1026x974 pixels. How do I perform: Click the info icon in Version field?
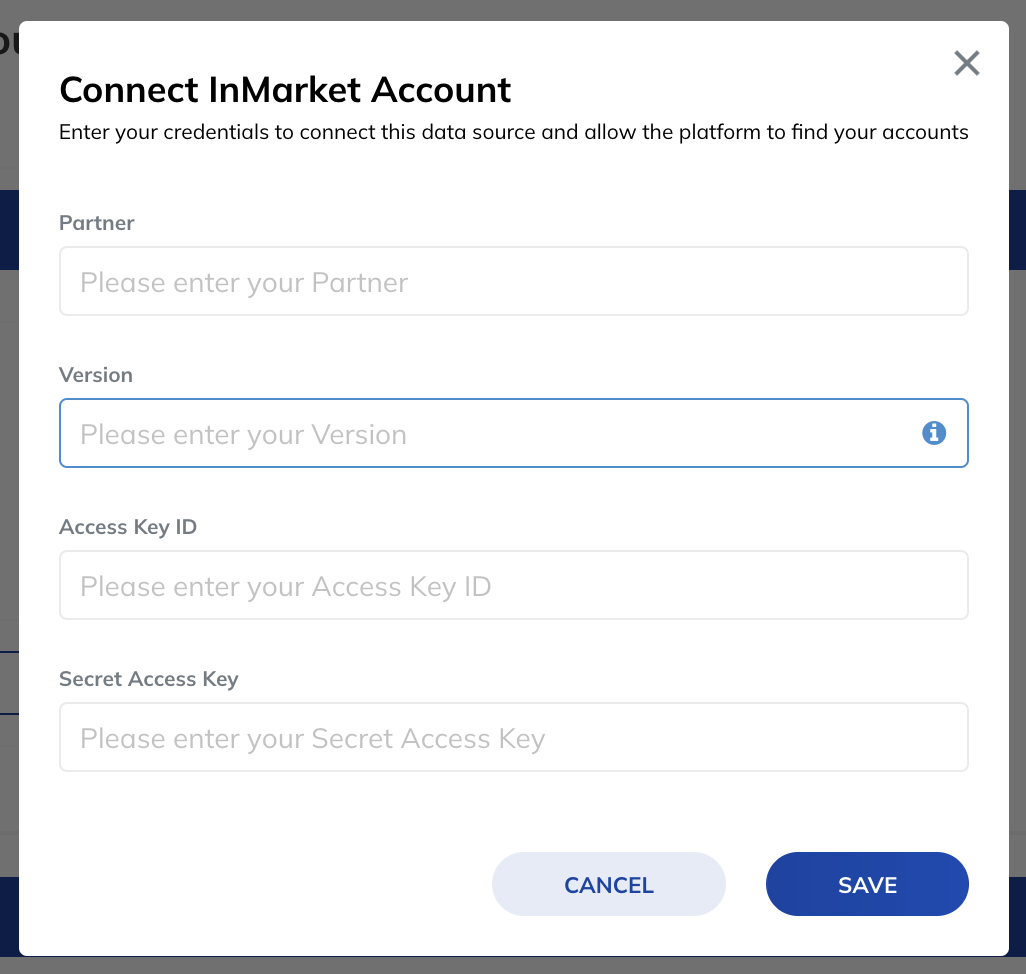point(934,433)
